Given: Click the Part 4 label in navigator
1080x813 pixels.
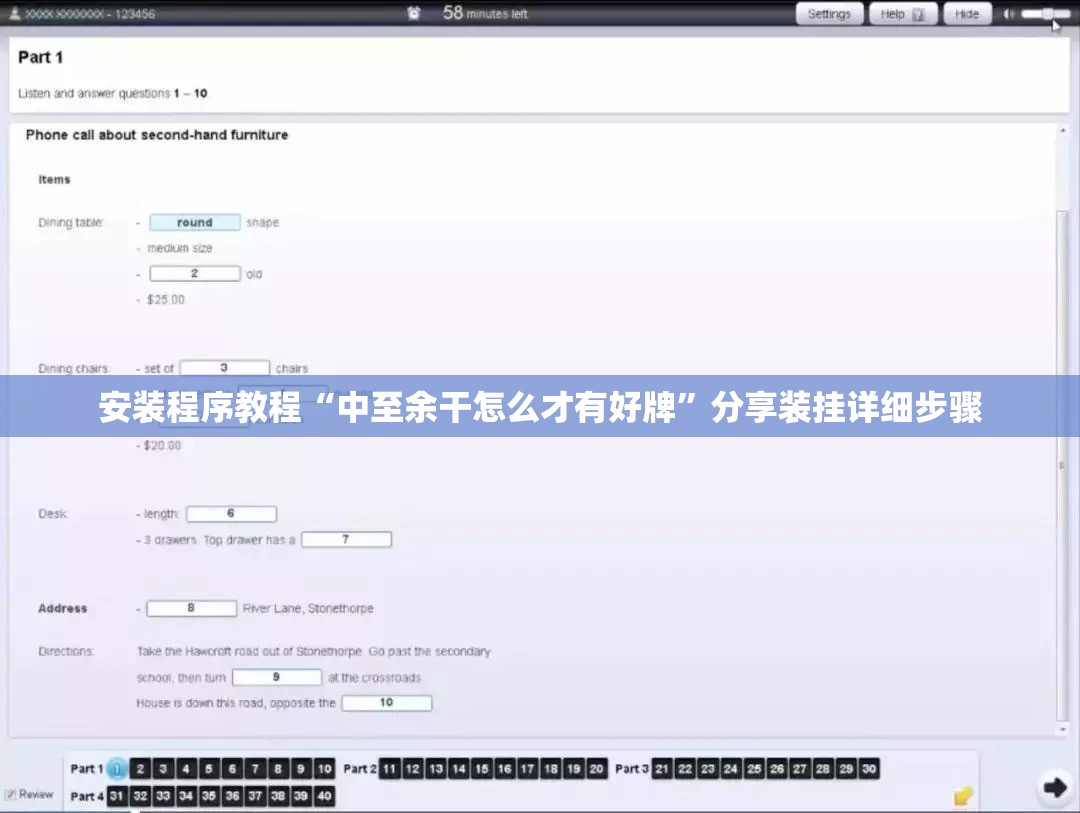Looking at the screenshot, I should (87, 796).
